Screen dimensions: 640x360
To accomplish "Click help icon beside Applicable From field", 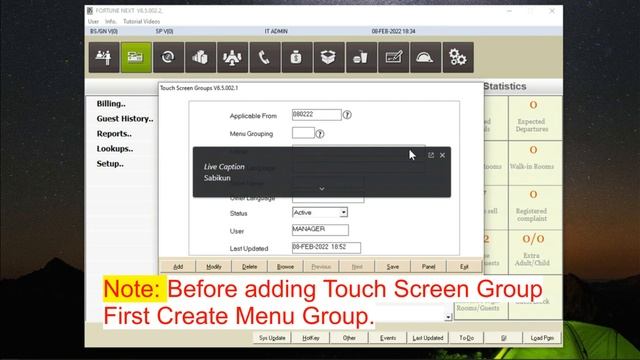I will pos(347,115).
